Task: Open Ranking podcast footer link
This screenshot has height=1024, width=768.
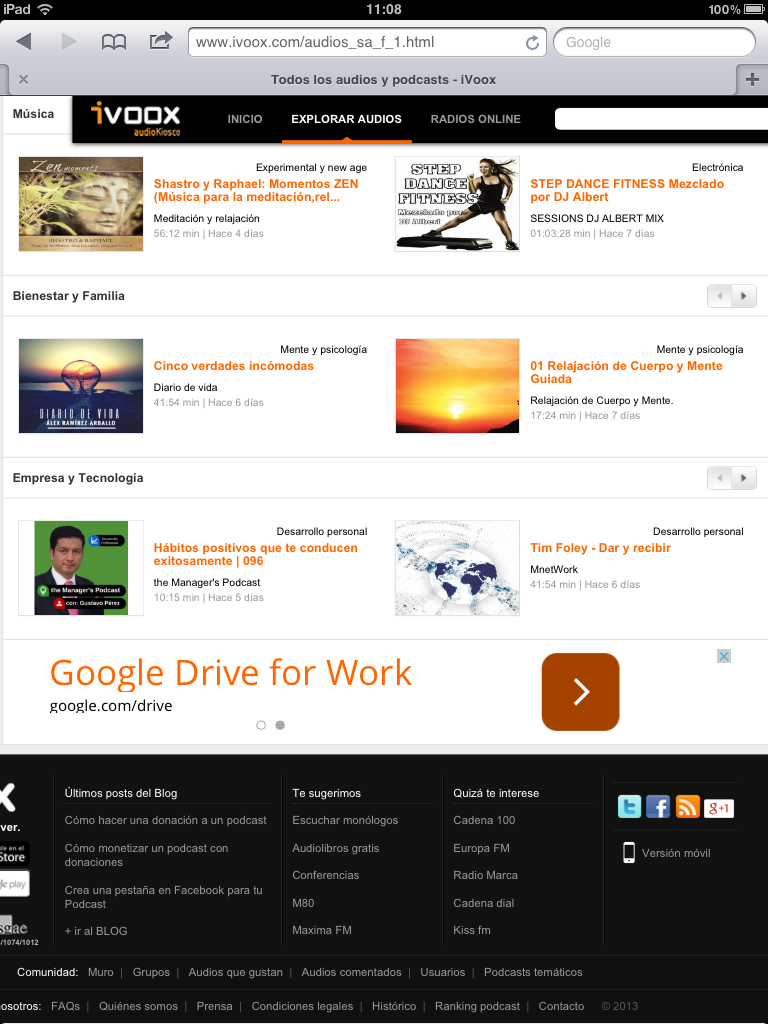Action: (x=477, y=1006)
